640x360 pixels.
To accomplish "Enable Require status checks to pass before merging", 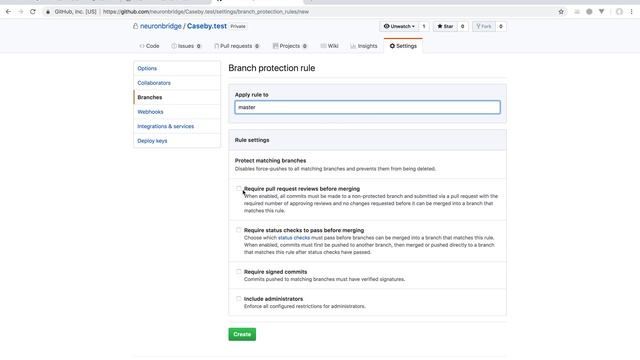I will pyautogui.click(x=239, y=230).
